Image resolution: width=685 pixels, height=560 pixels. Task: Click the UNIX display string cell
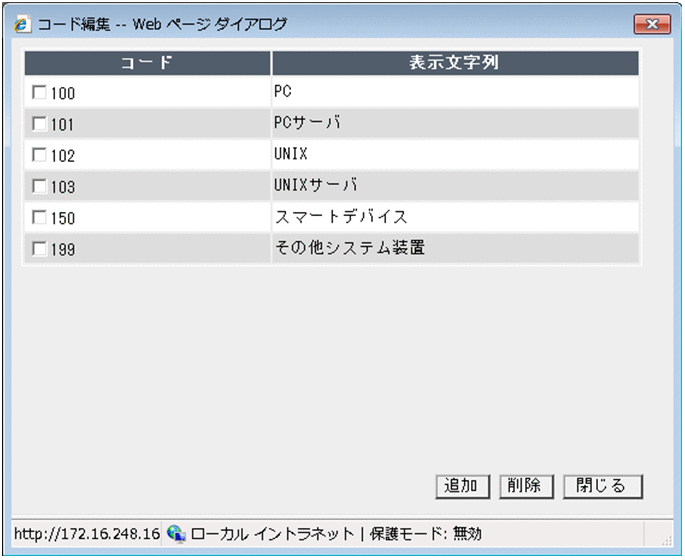(x=455, y=154)
